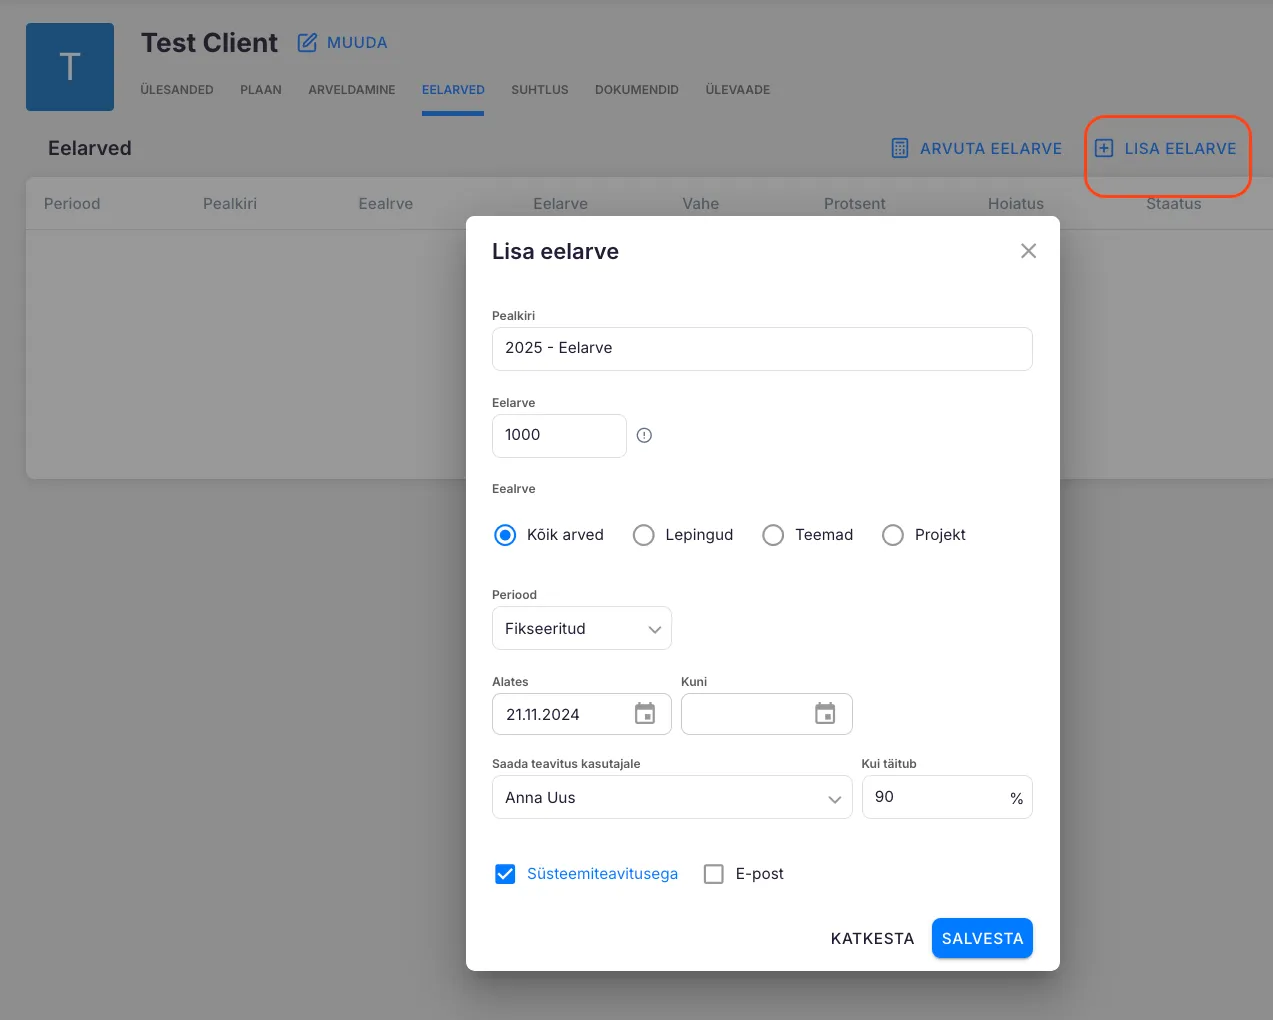Click the info icon next to Eelarve field
The height and width of the screenshot is (1020, 1273).
[644, 435]
